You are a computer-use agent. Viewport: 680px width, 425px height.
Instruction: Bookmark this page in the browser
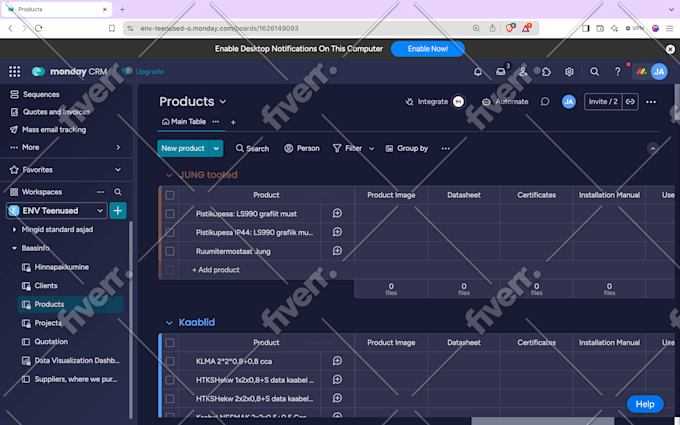111,28
